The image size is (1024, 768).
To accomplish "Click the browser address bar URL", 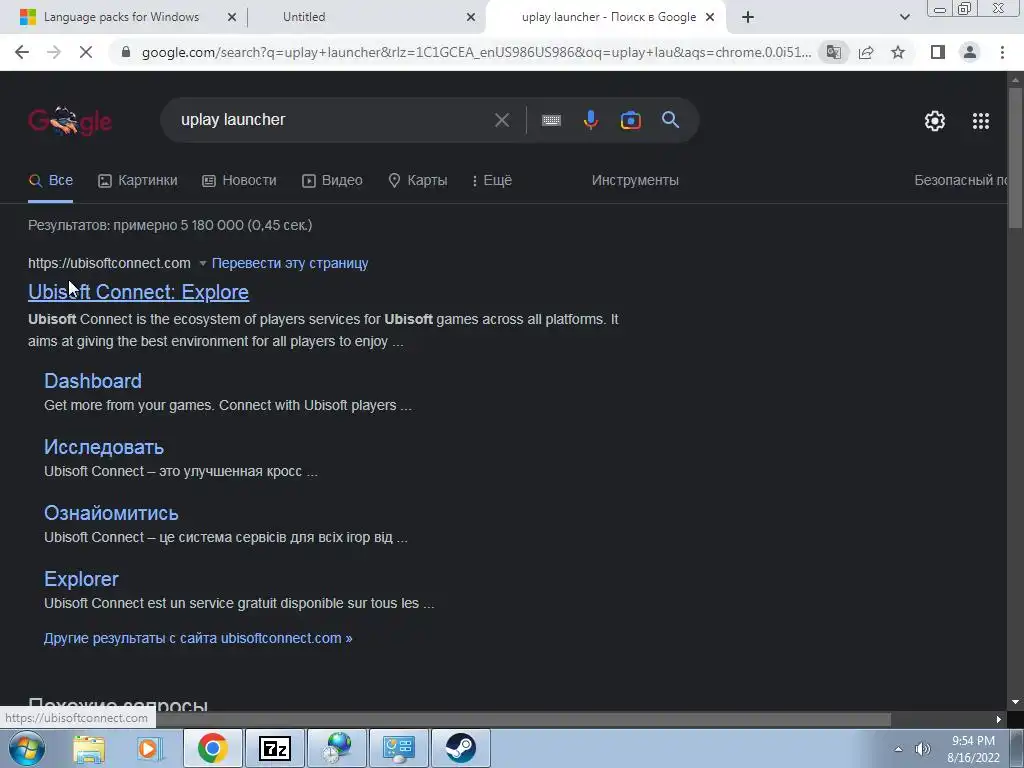I will [x=475, y=52].
